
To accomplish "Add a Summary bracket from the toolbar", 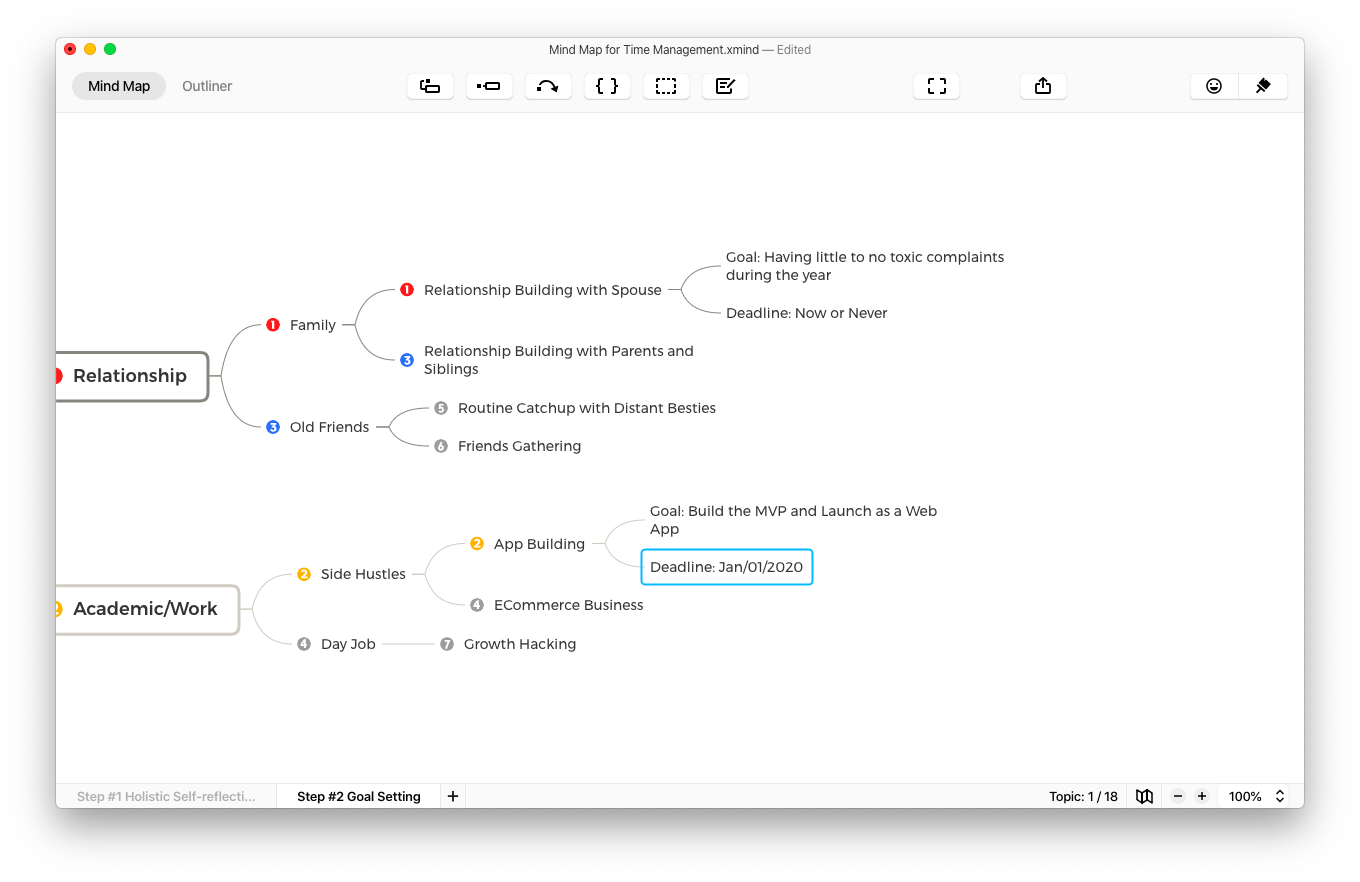I will (607, 86).
